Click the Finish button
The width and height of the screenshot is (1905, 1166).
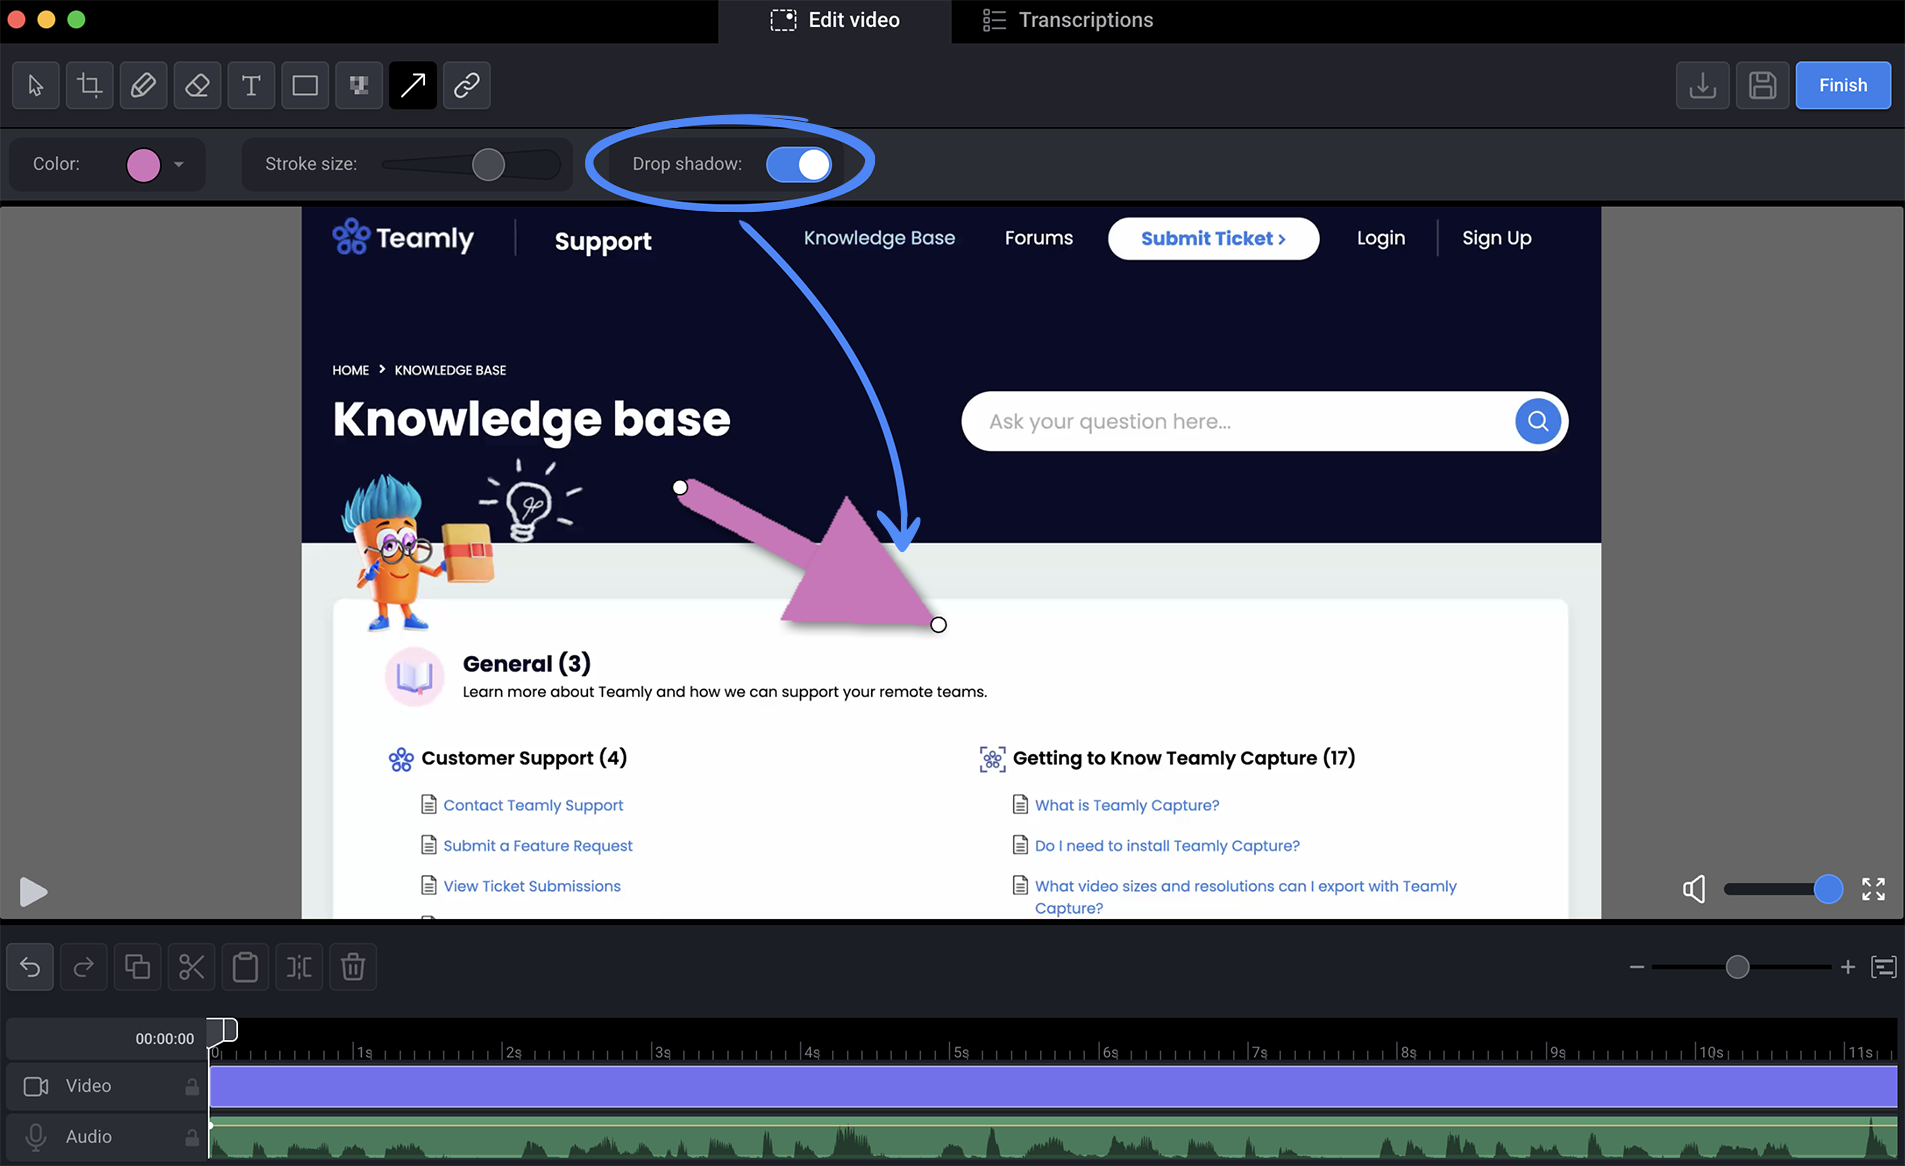pos(1843,85)
